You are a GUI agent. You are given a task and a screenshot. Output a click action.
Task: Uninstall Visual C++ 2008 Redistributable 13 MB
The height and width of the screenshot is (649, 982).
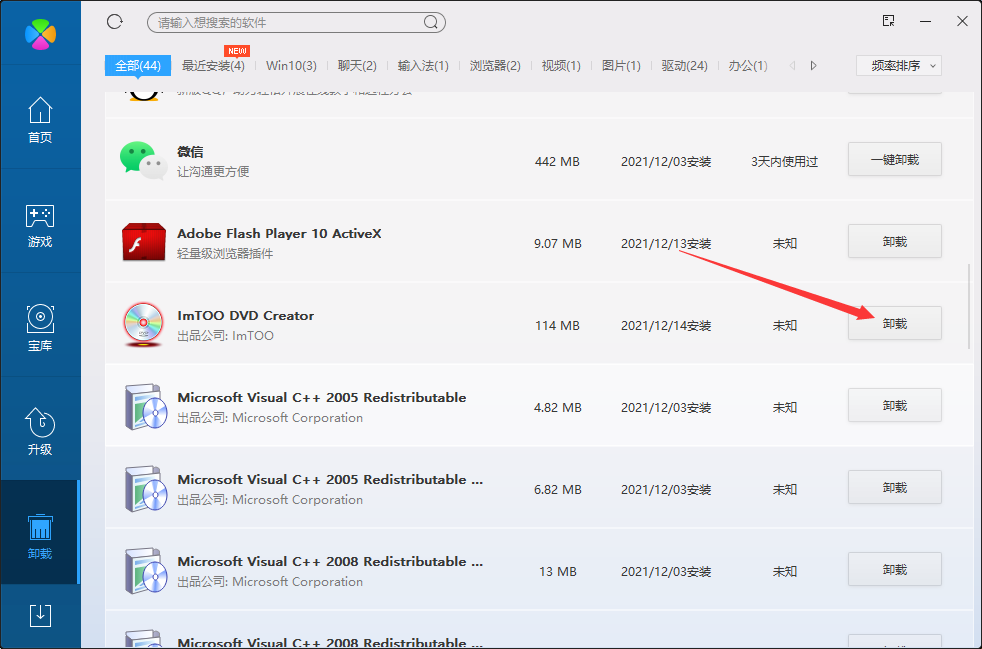pyautogui.click(x=895, y=569)
